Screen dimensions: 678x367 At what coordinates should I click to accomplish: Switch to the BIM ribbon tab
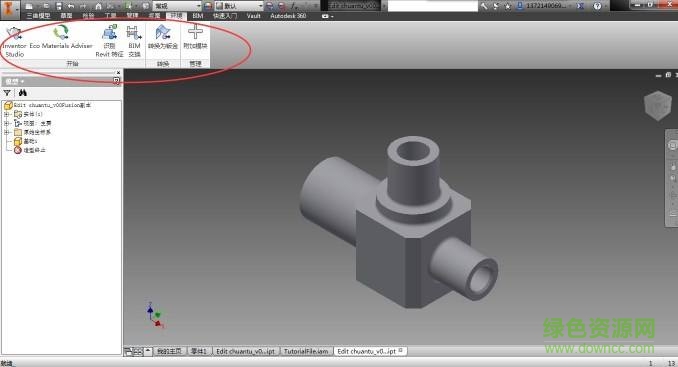pos(198,16)
